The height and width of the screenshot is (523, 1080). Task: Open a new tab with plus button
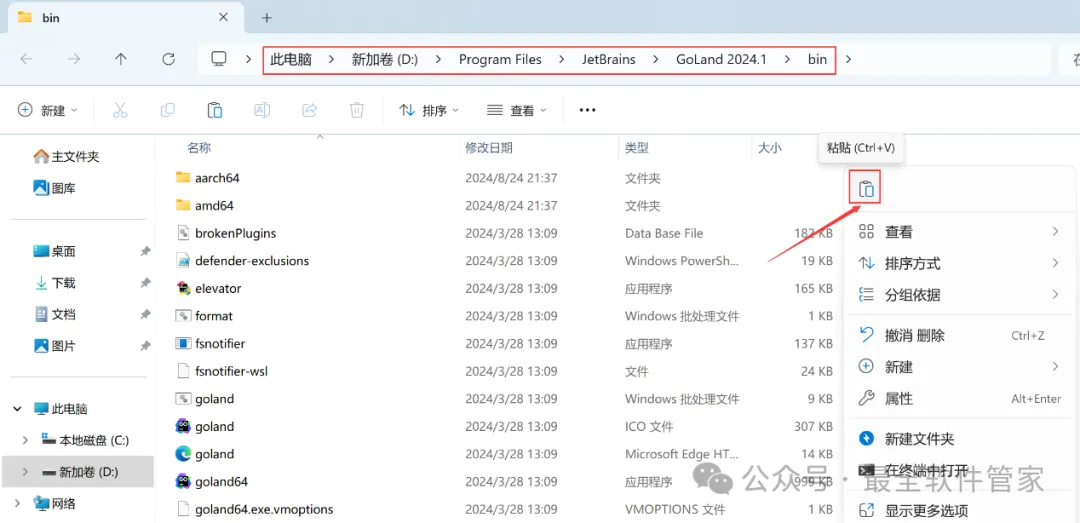[267, 18]
